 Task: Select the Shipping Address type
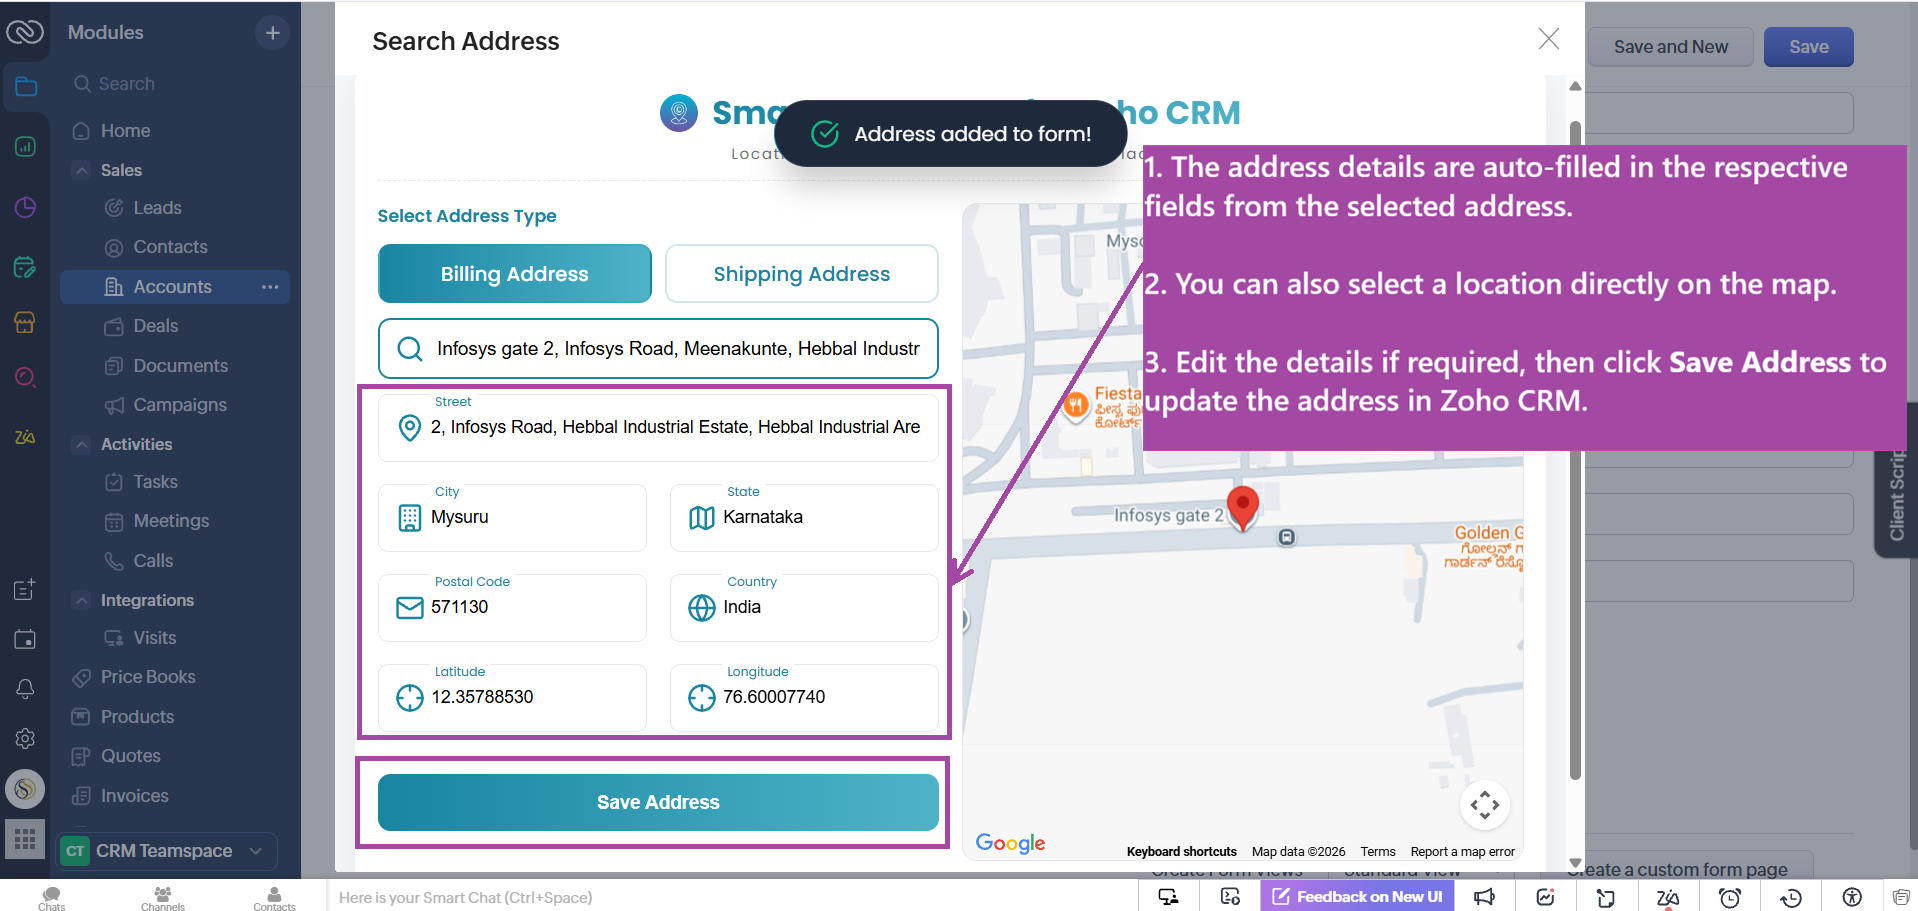(x=800, y=273)
